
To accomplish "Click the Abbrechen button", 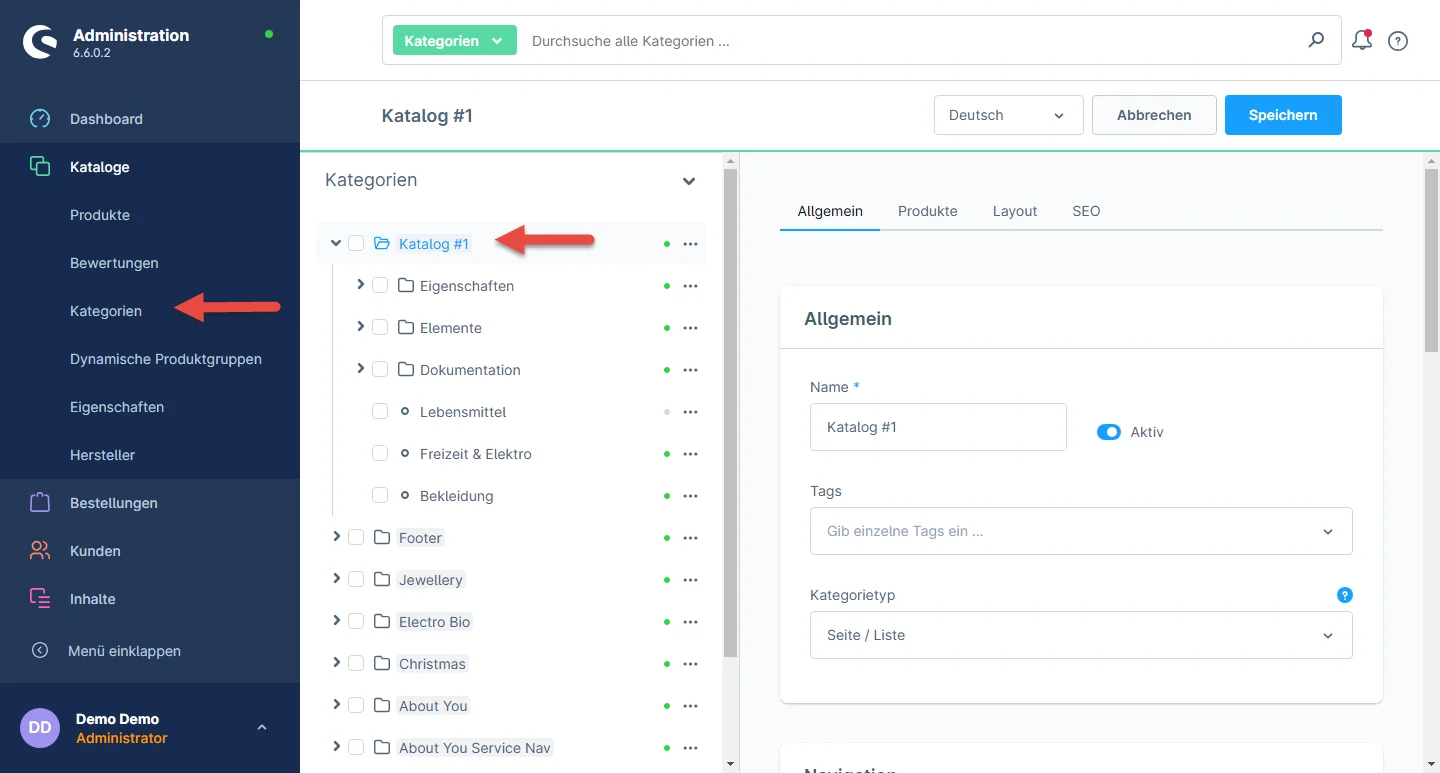I will click(1153, 115).
